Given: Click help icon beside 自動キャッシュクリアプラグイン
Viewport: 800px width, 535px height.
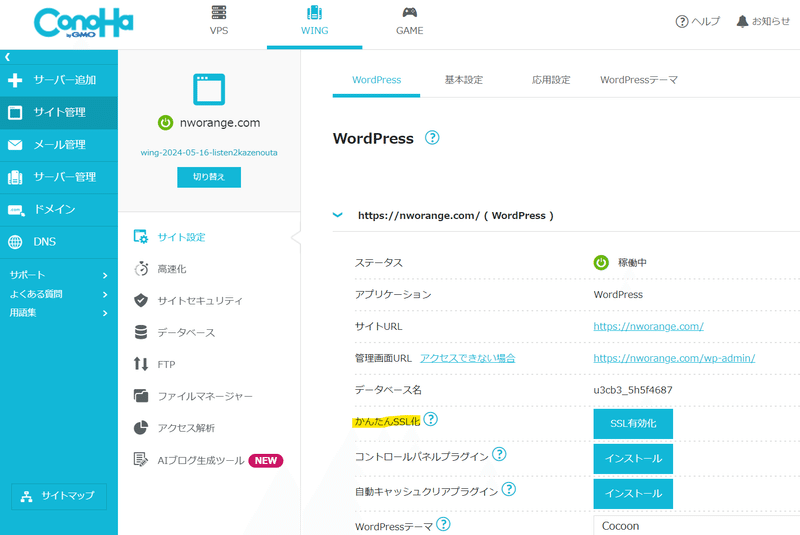Looking at the screenshot, I should coord(509,489).
